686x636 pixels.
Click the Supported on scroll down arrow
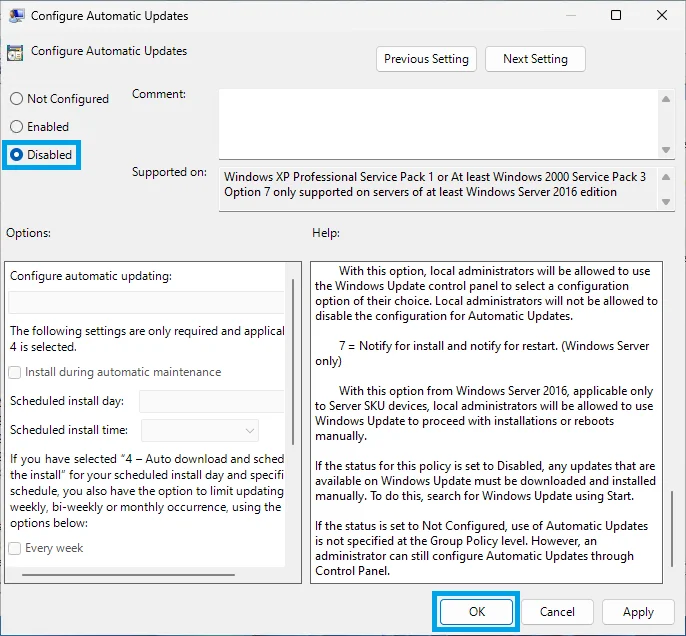click(x=667, y=202)
